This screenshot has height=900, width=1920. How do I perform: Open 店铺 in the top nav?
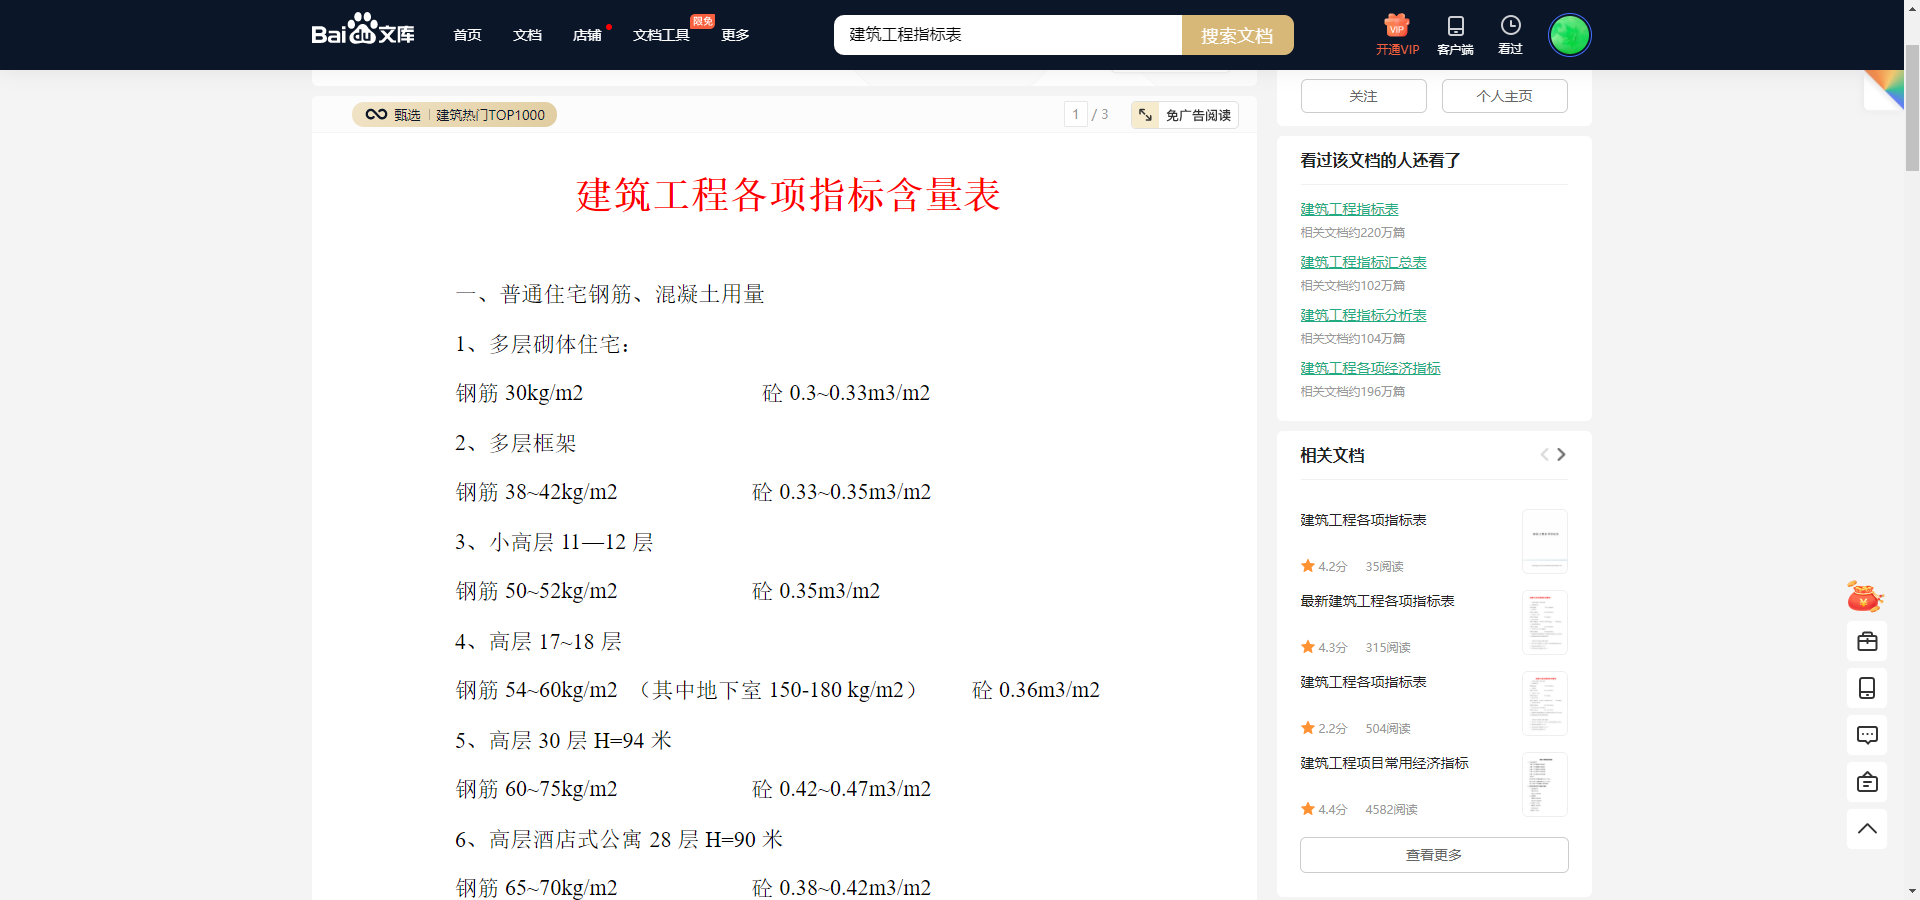587,35
